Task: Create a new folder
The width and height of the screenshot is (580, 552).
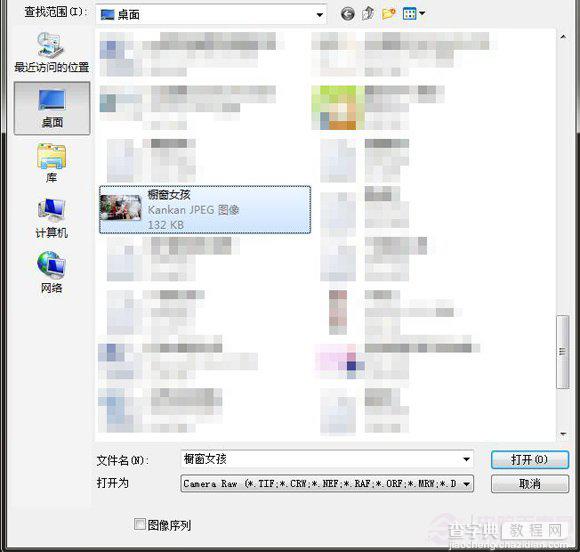Action: coord(388,14)
